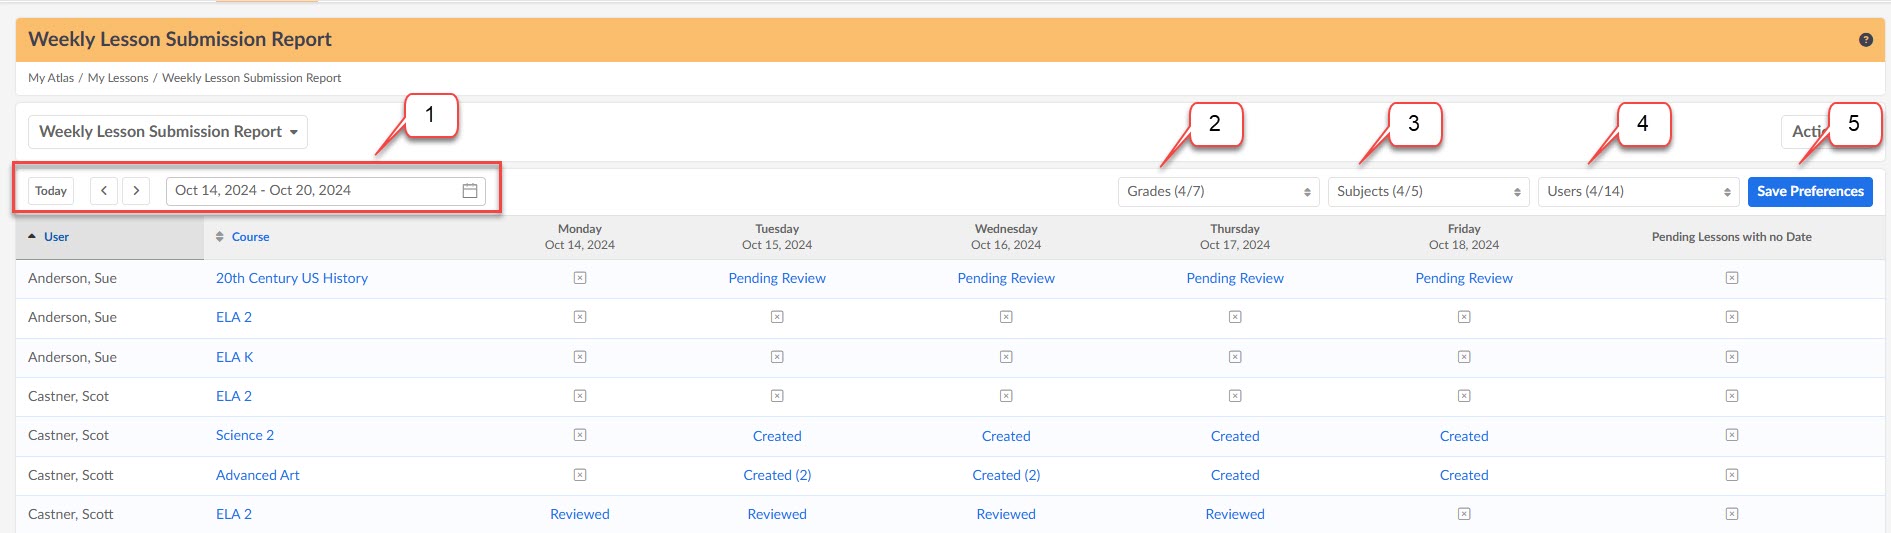Open Thursday Pending Review link
The height and width of the screenshot is (533, 1891).
(x=1235, y=278)
